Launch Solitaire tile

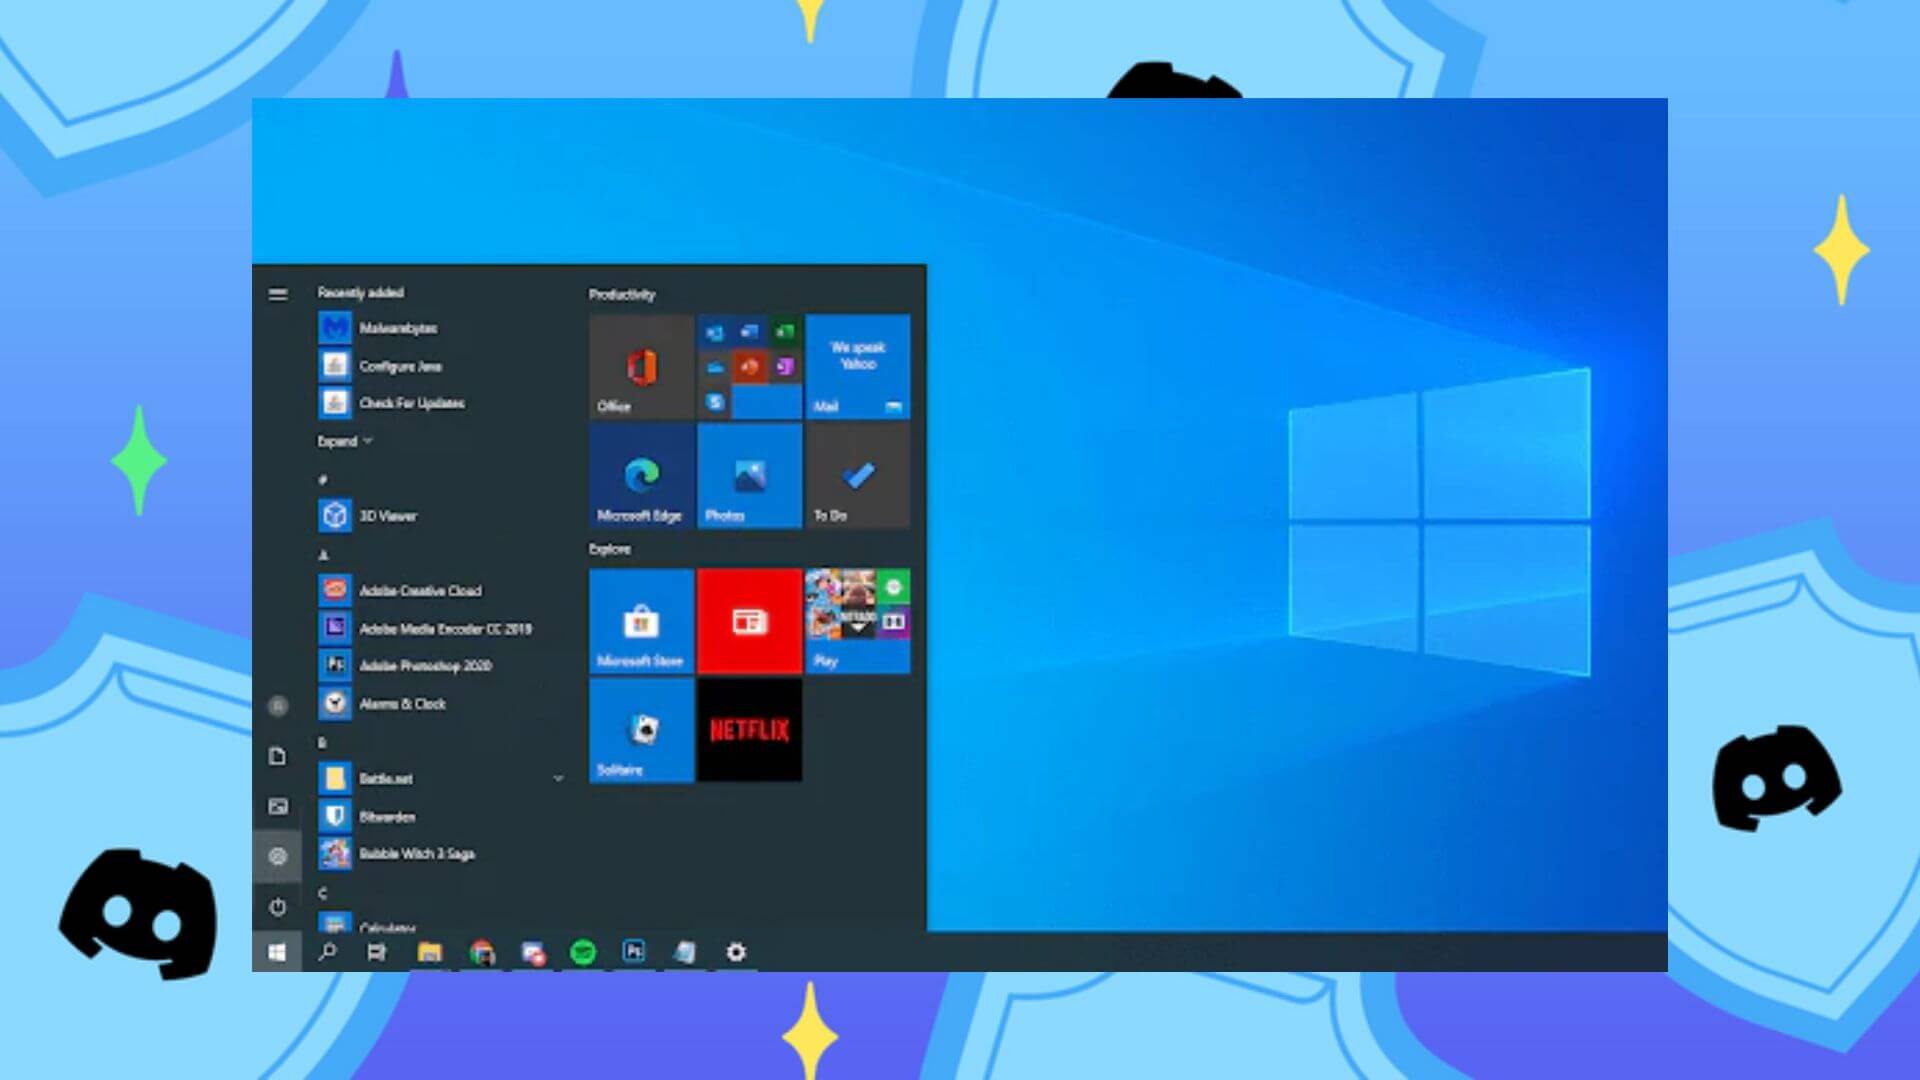[641, 730]
